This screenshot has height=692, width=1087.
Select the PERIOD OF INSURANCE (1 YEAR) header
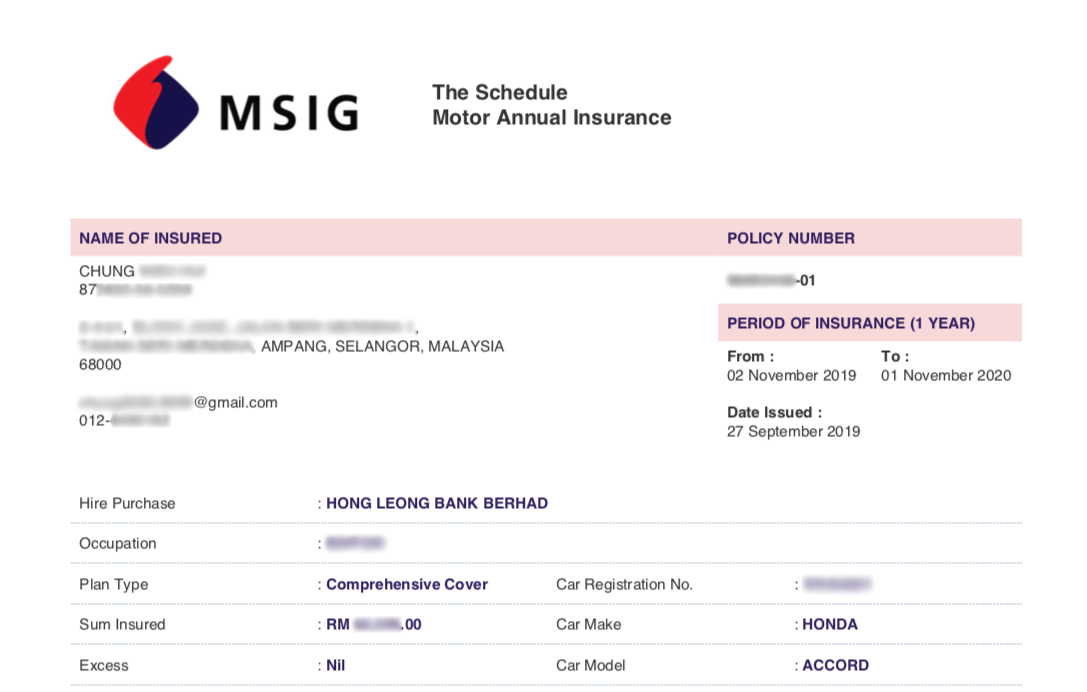click(851, 323)
